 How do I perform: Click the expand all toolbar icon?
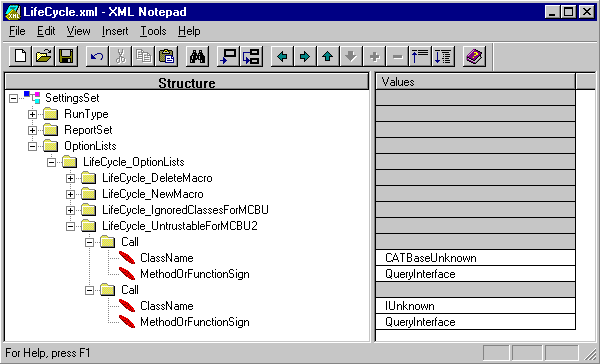tap(443, 57)
